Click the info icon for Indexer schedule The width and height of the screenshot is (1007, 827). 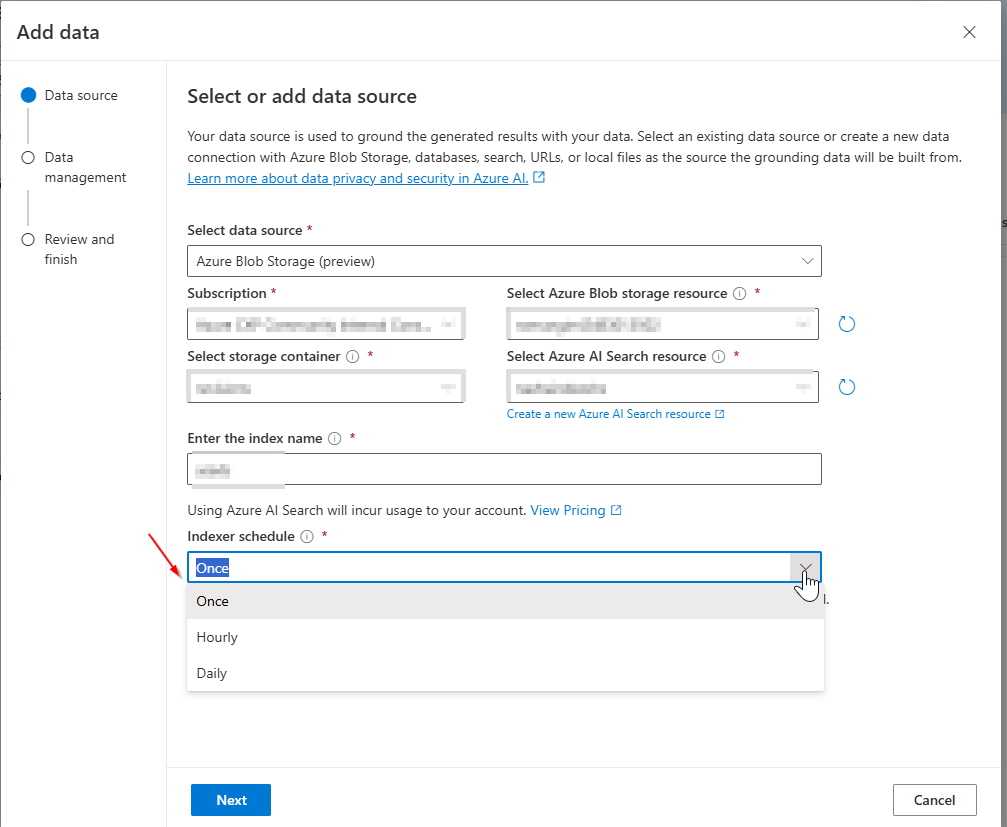(x=305, y=538)
